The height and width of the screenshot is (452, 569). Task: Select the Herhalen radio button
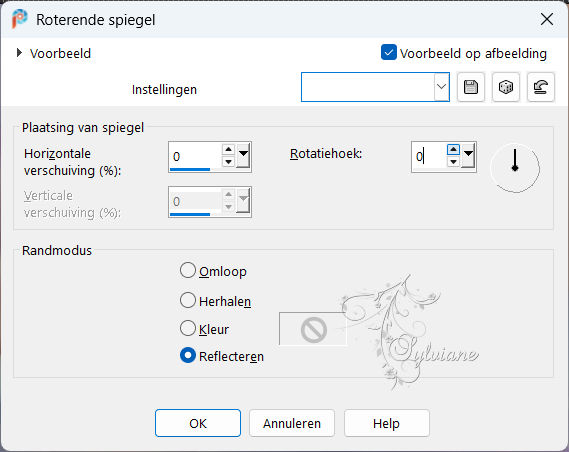188,300
